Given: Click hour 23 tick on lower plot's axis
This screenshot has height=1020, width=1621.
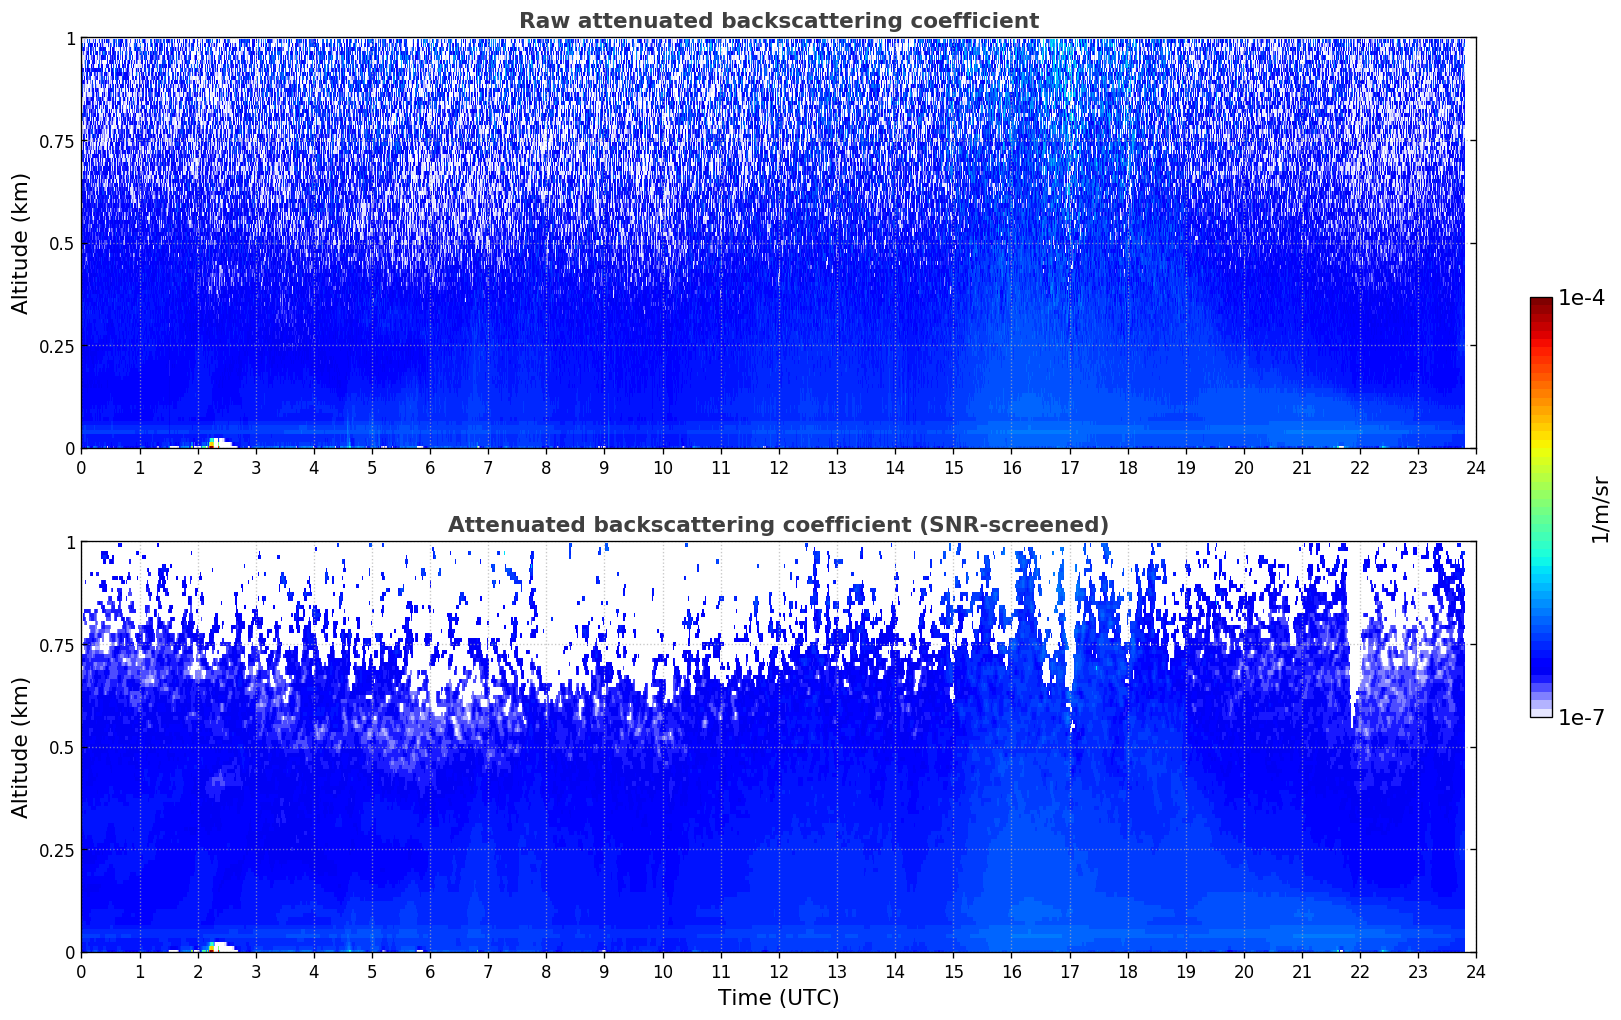Looking at the screenshot, I should click(1418, 971).
